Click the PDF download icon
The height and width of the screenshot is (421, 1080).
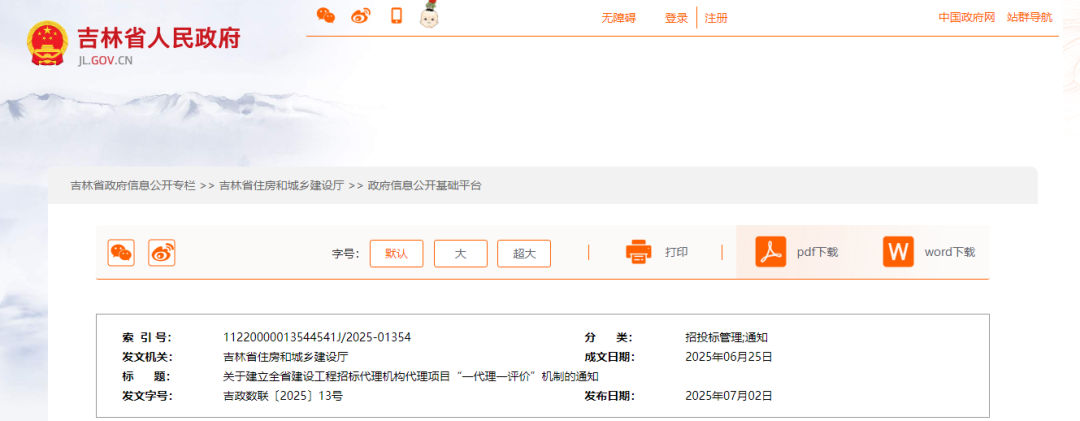[x=771, y=251]
